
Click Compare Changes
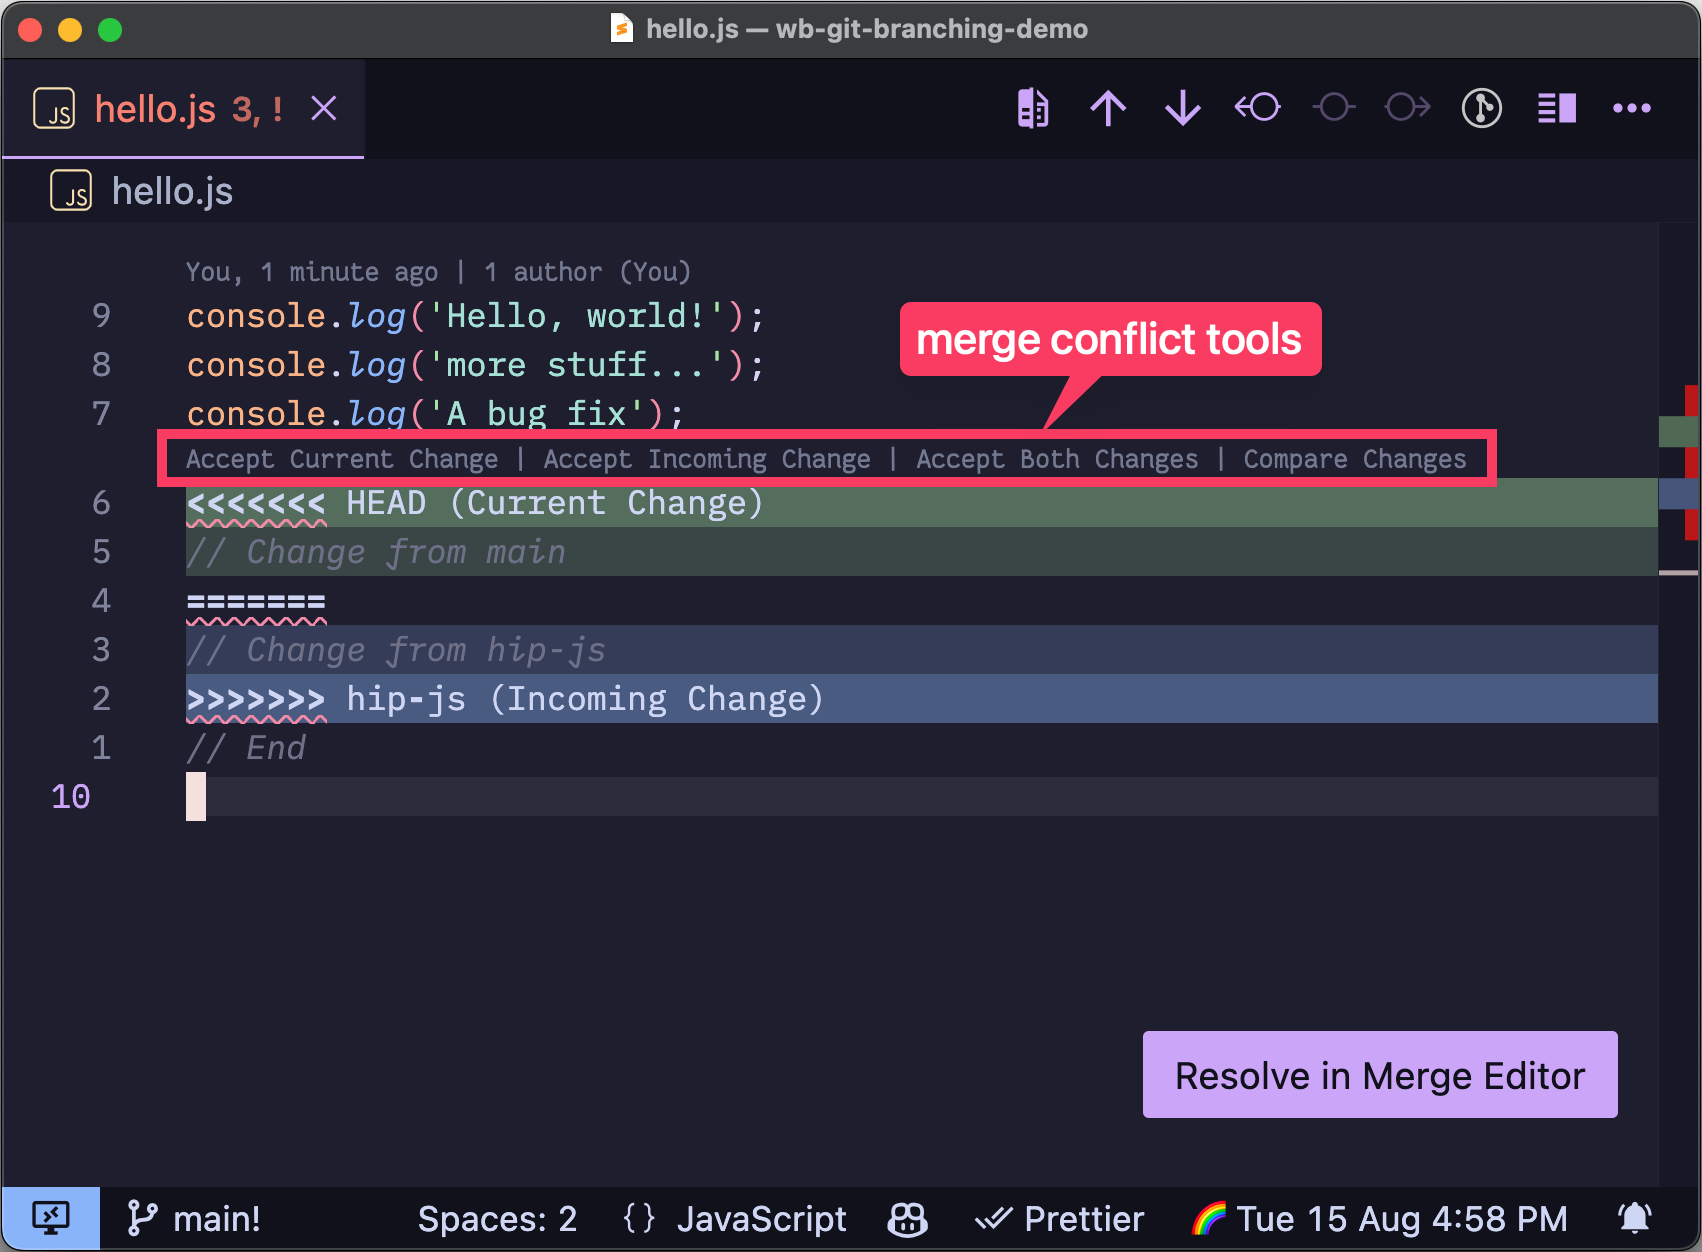[x=1355, y=459]
